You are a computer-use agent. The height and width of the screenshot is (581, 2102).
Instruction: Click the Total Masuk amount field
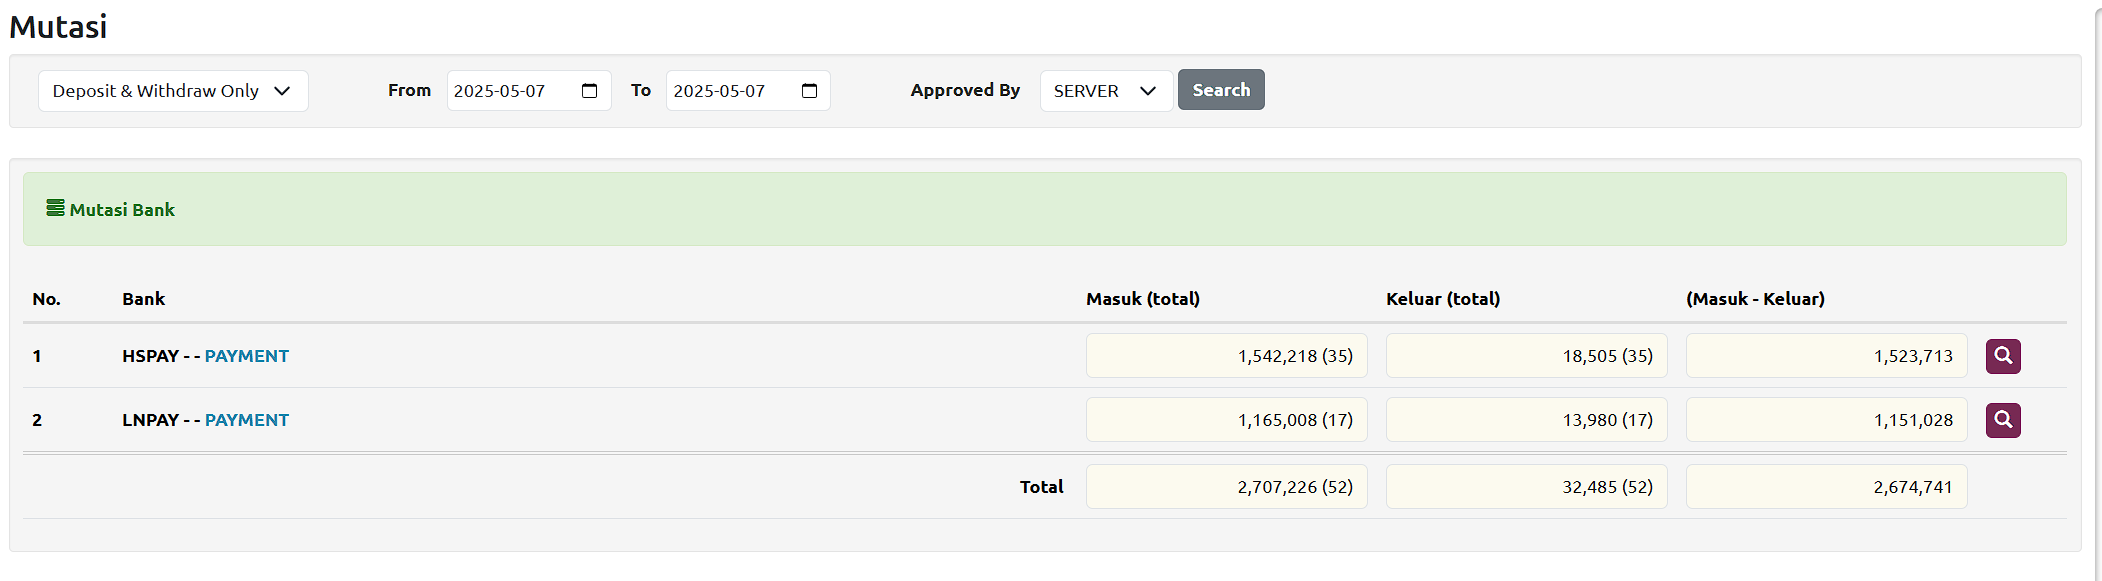[x=1226, y=487]
